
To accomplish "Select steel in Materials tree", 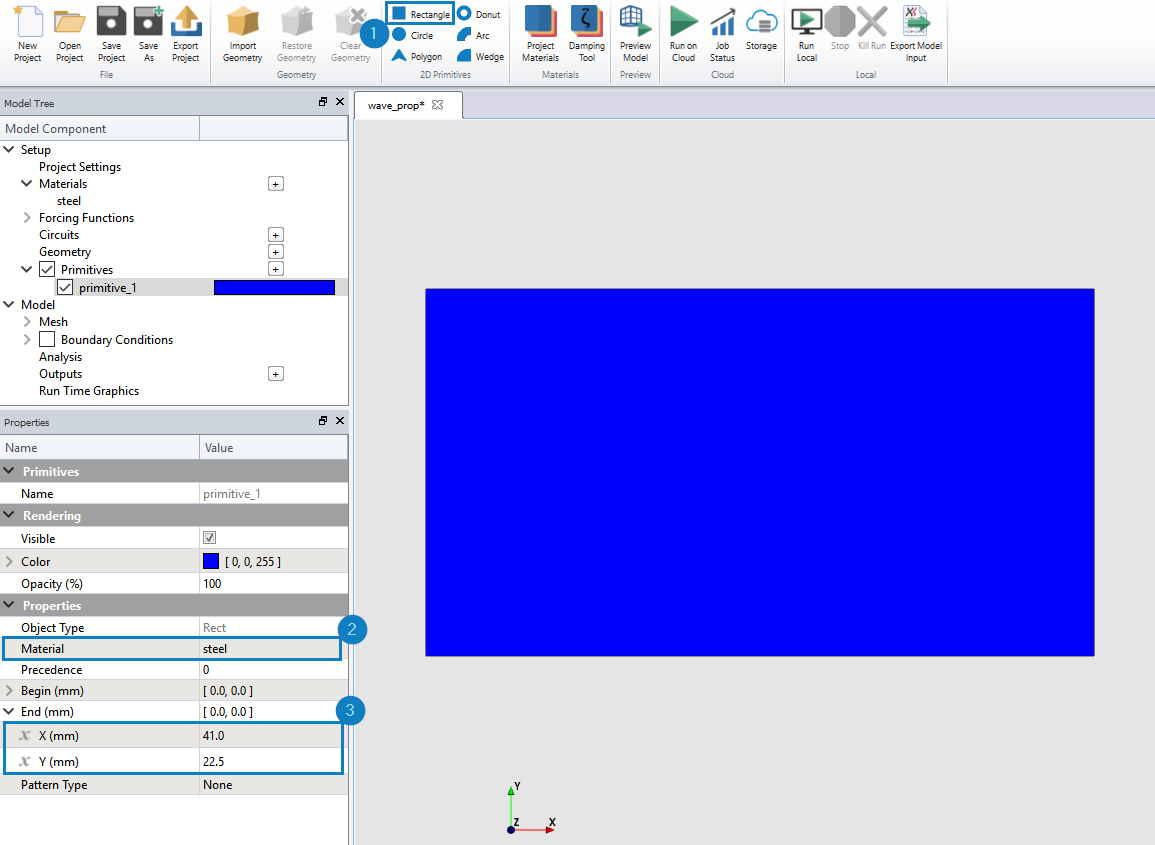I will [69, 200].
